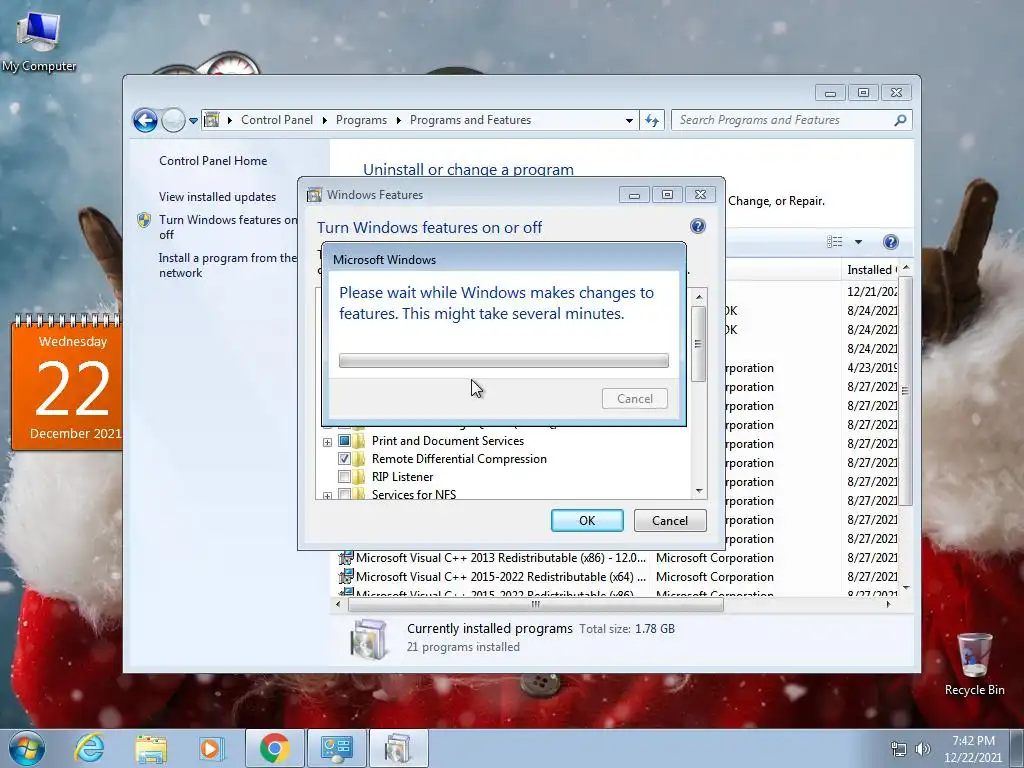Click Cancel in the Windows Features dialog

point(670,520)
